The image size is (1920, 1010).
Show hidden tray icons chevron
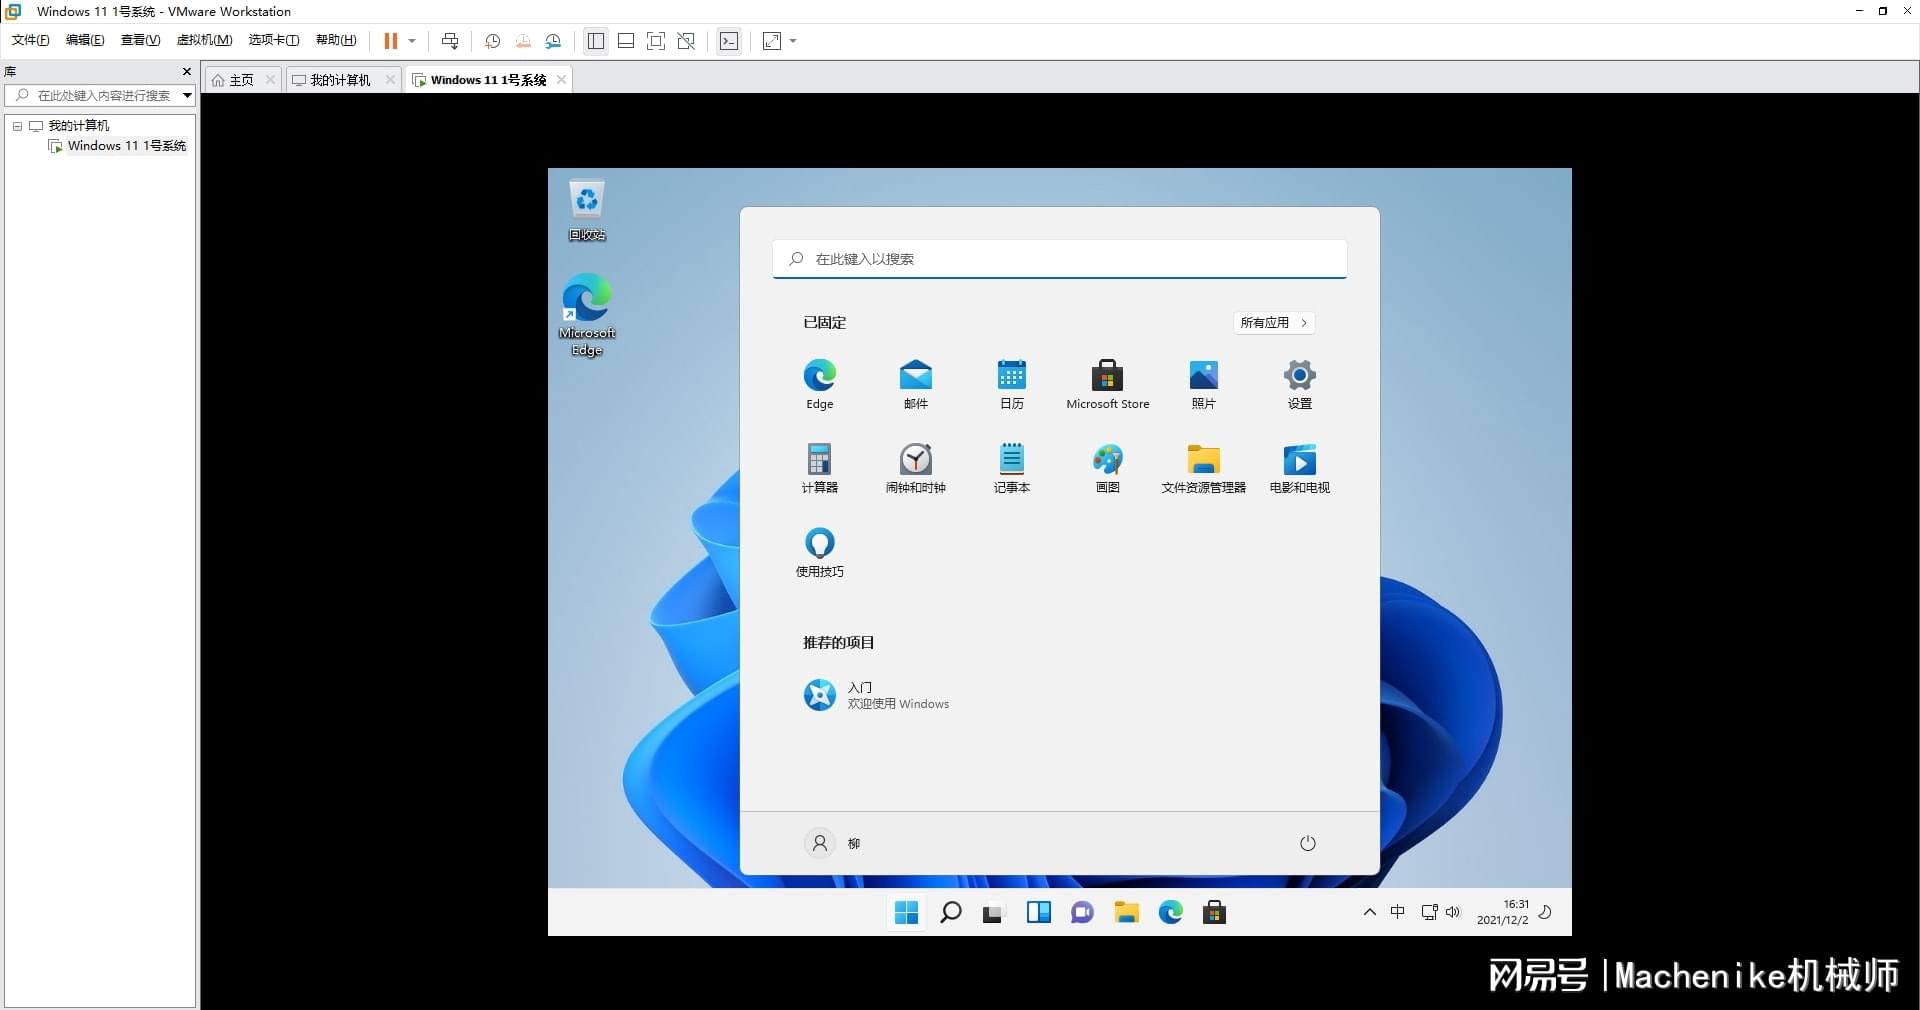pos(1370,912)
